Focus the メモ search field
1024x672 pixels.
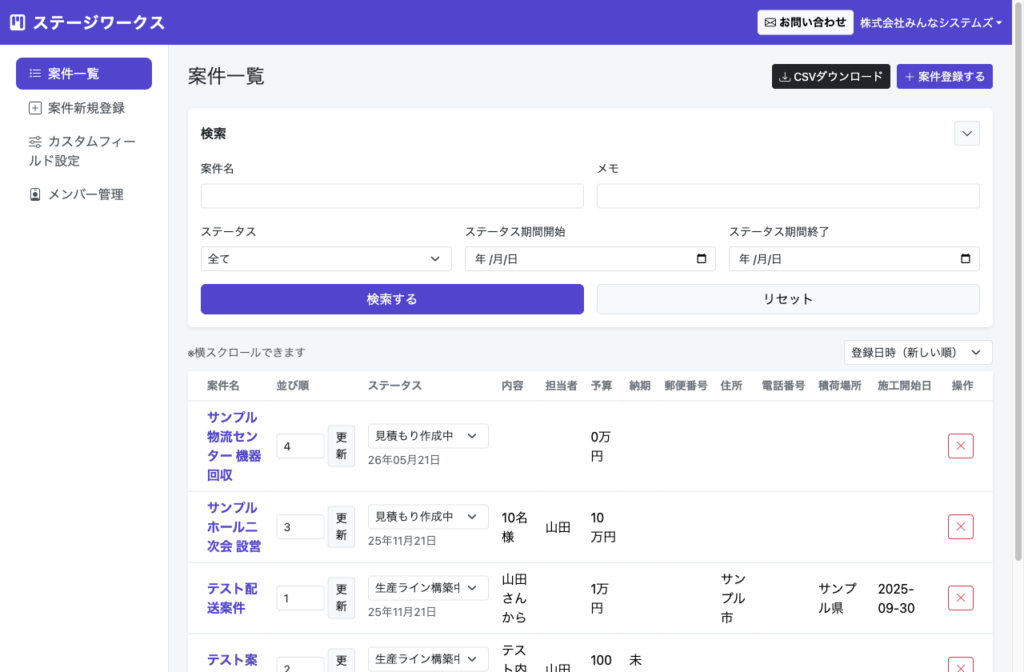coord(788,196)
